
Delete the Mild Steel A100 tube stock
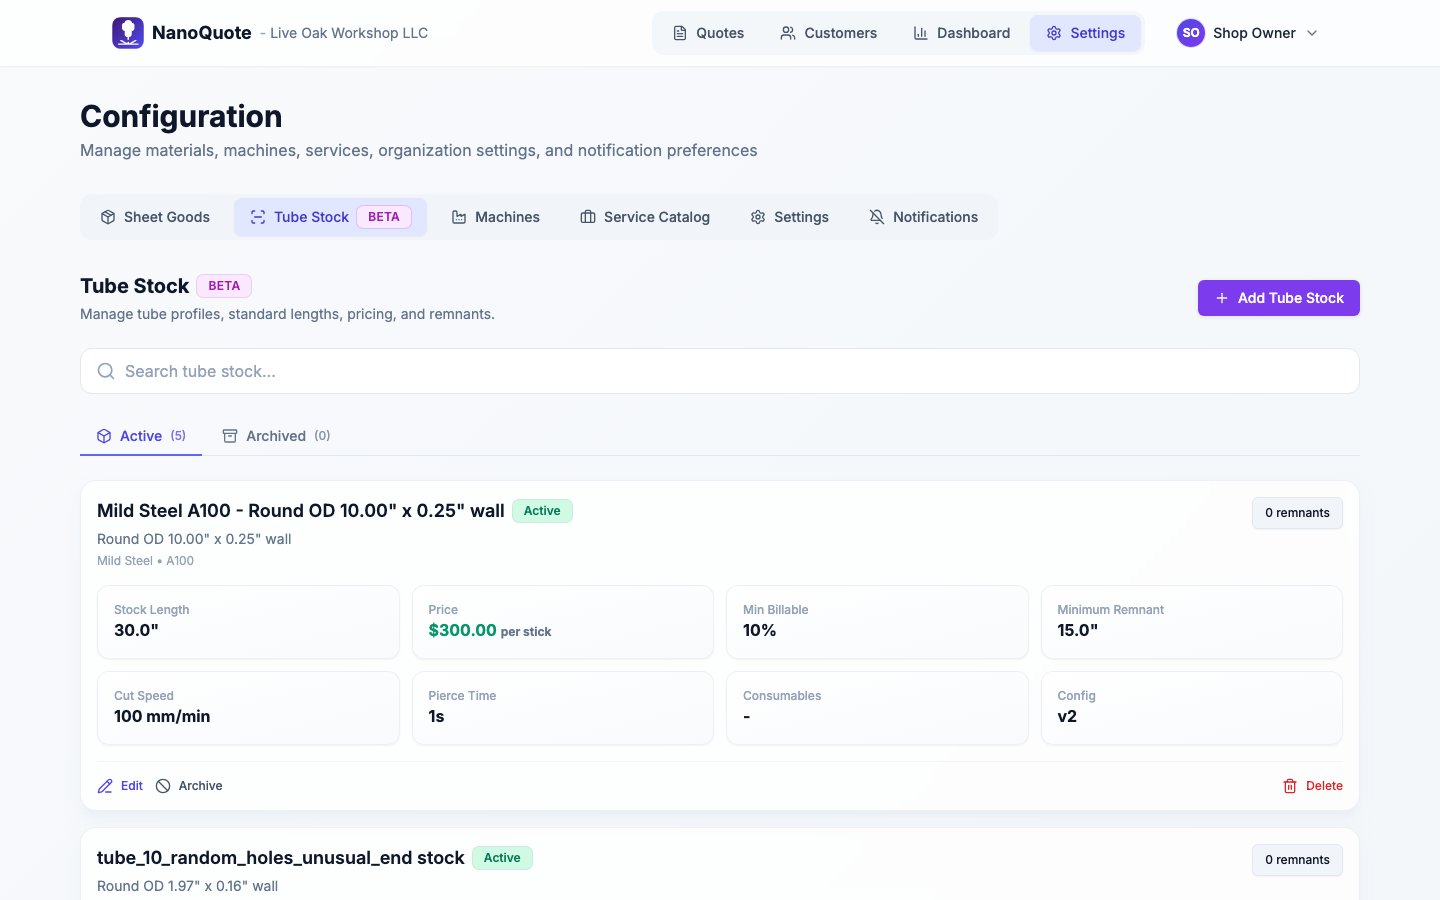[x=1313, y=786]
